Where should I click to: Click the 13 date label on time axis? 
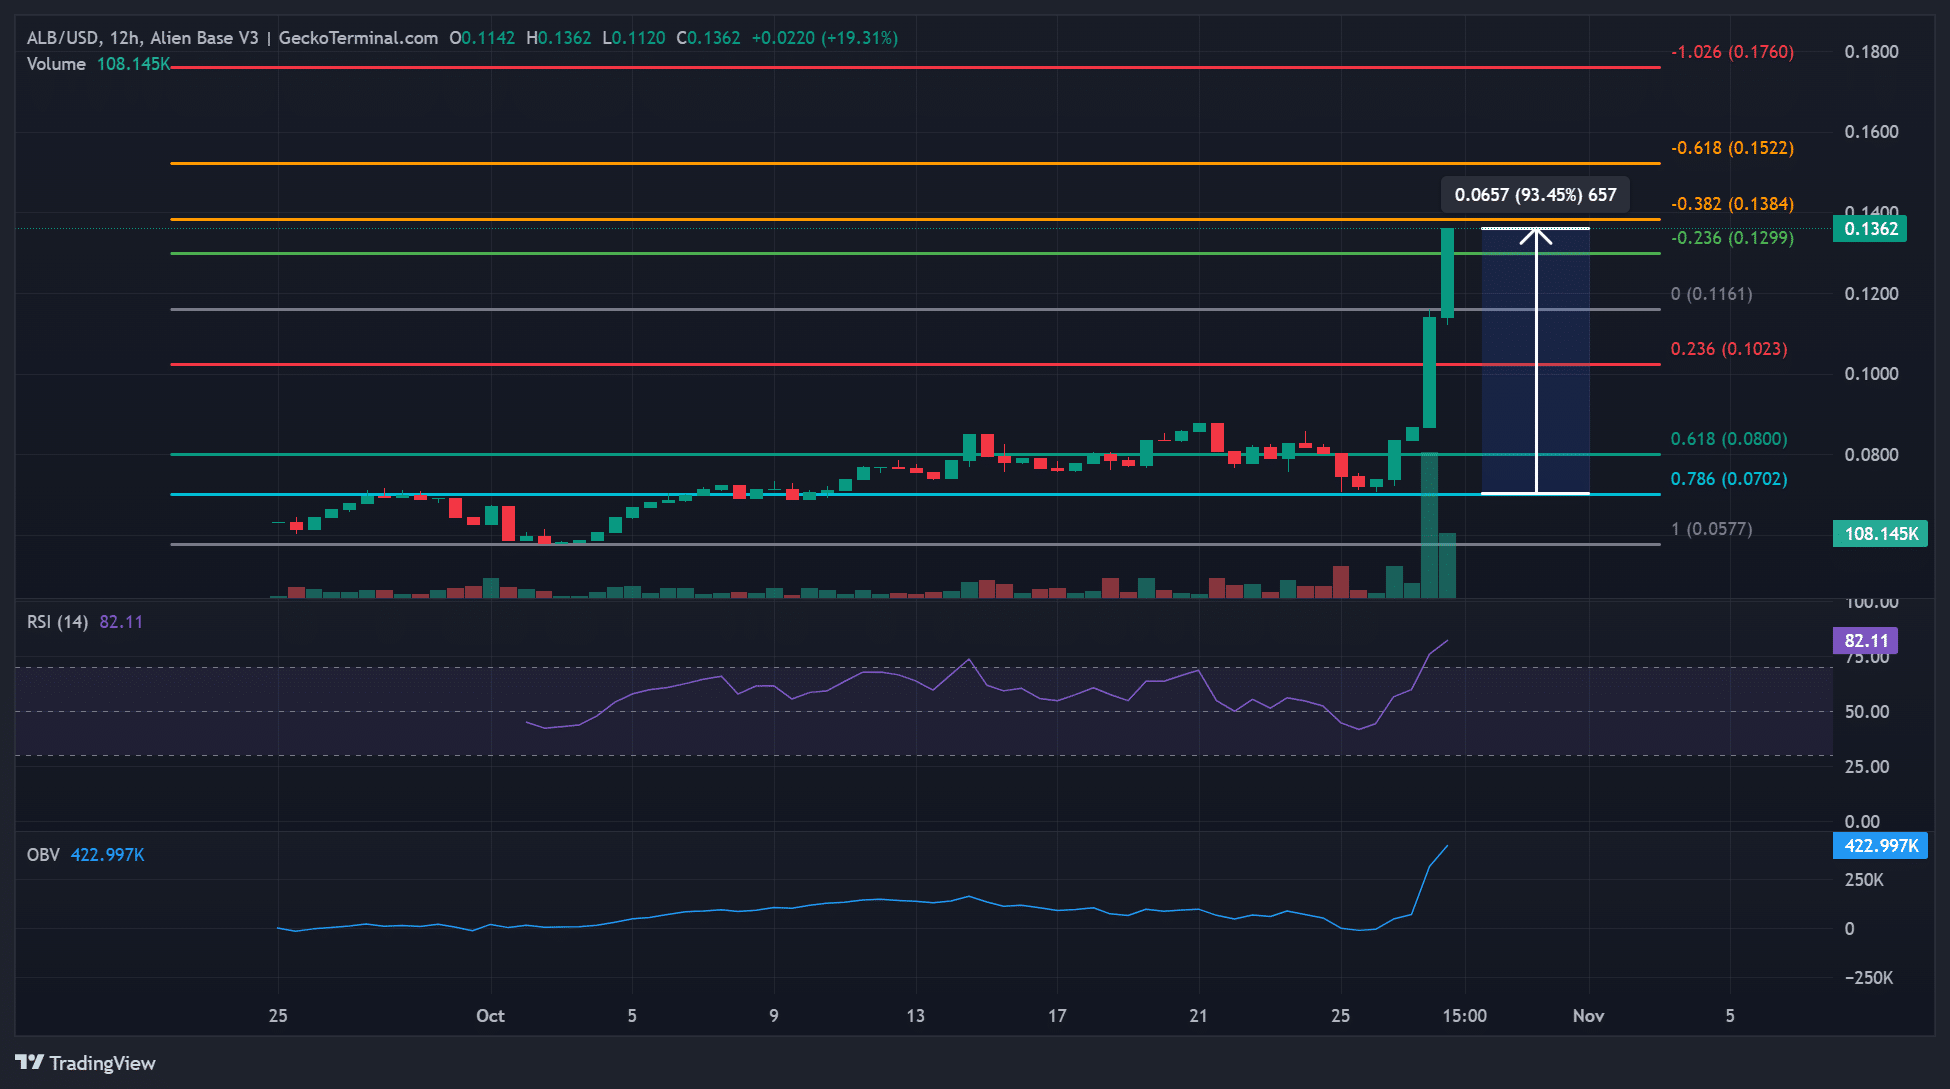tap(915, 1016)
